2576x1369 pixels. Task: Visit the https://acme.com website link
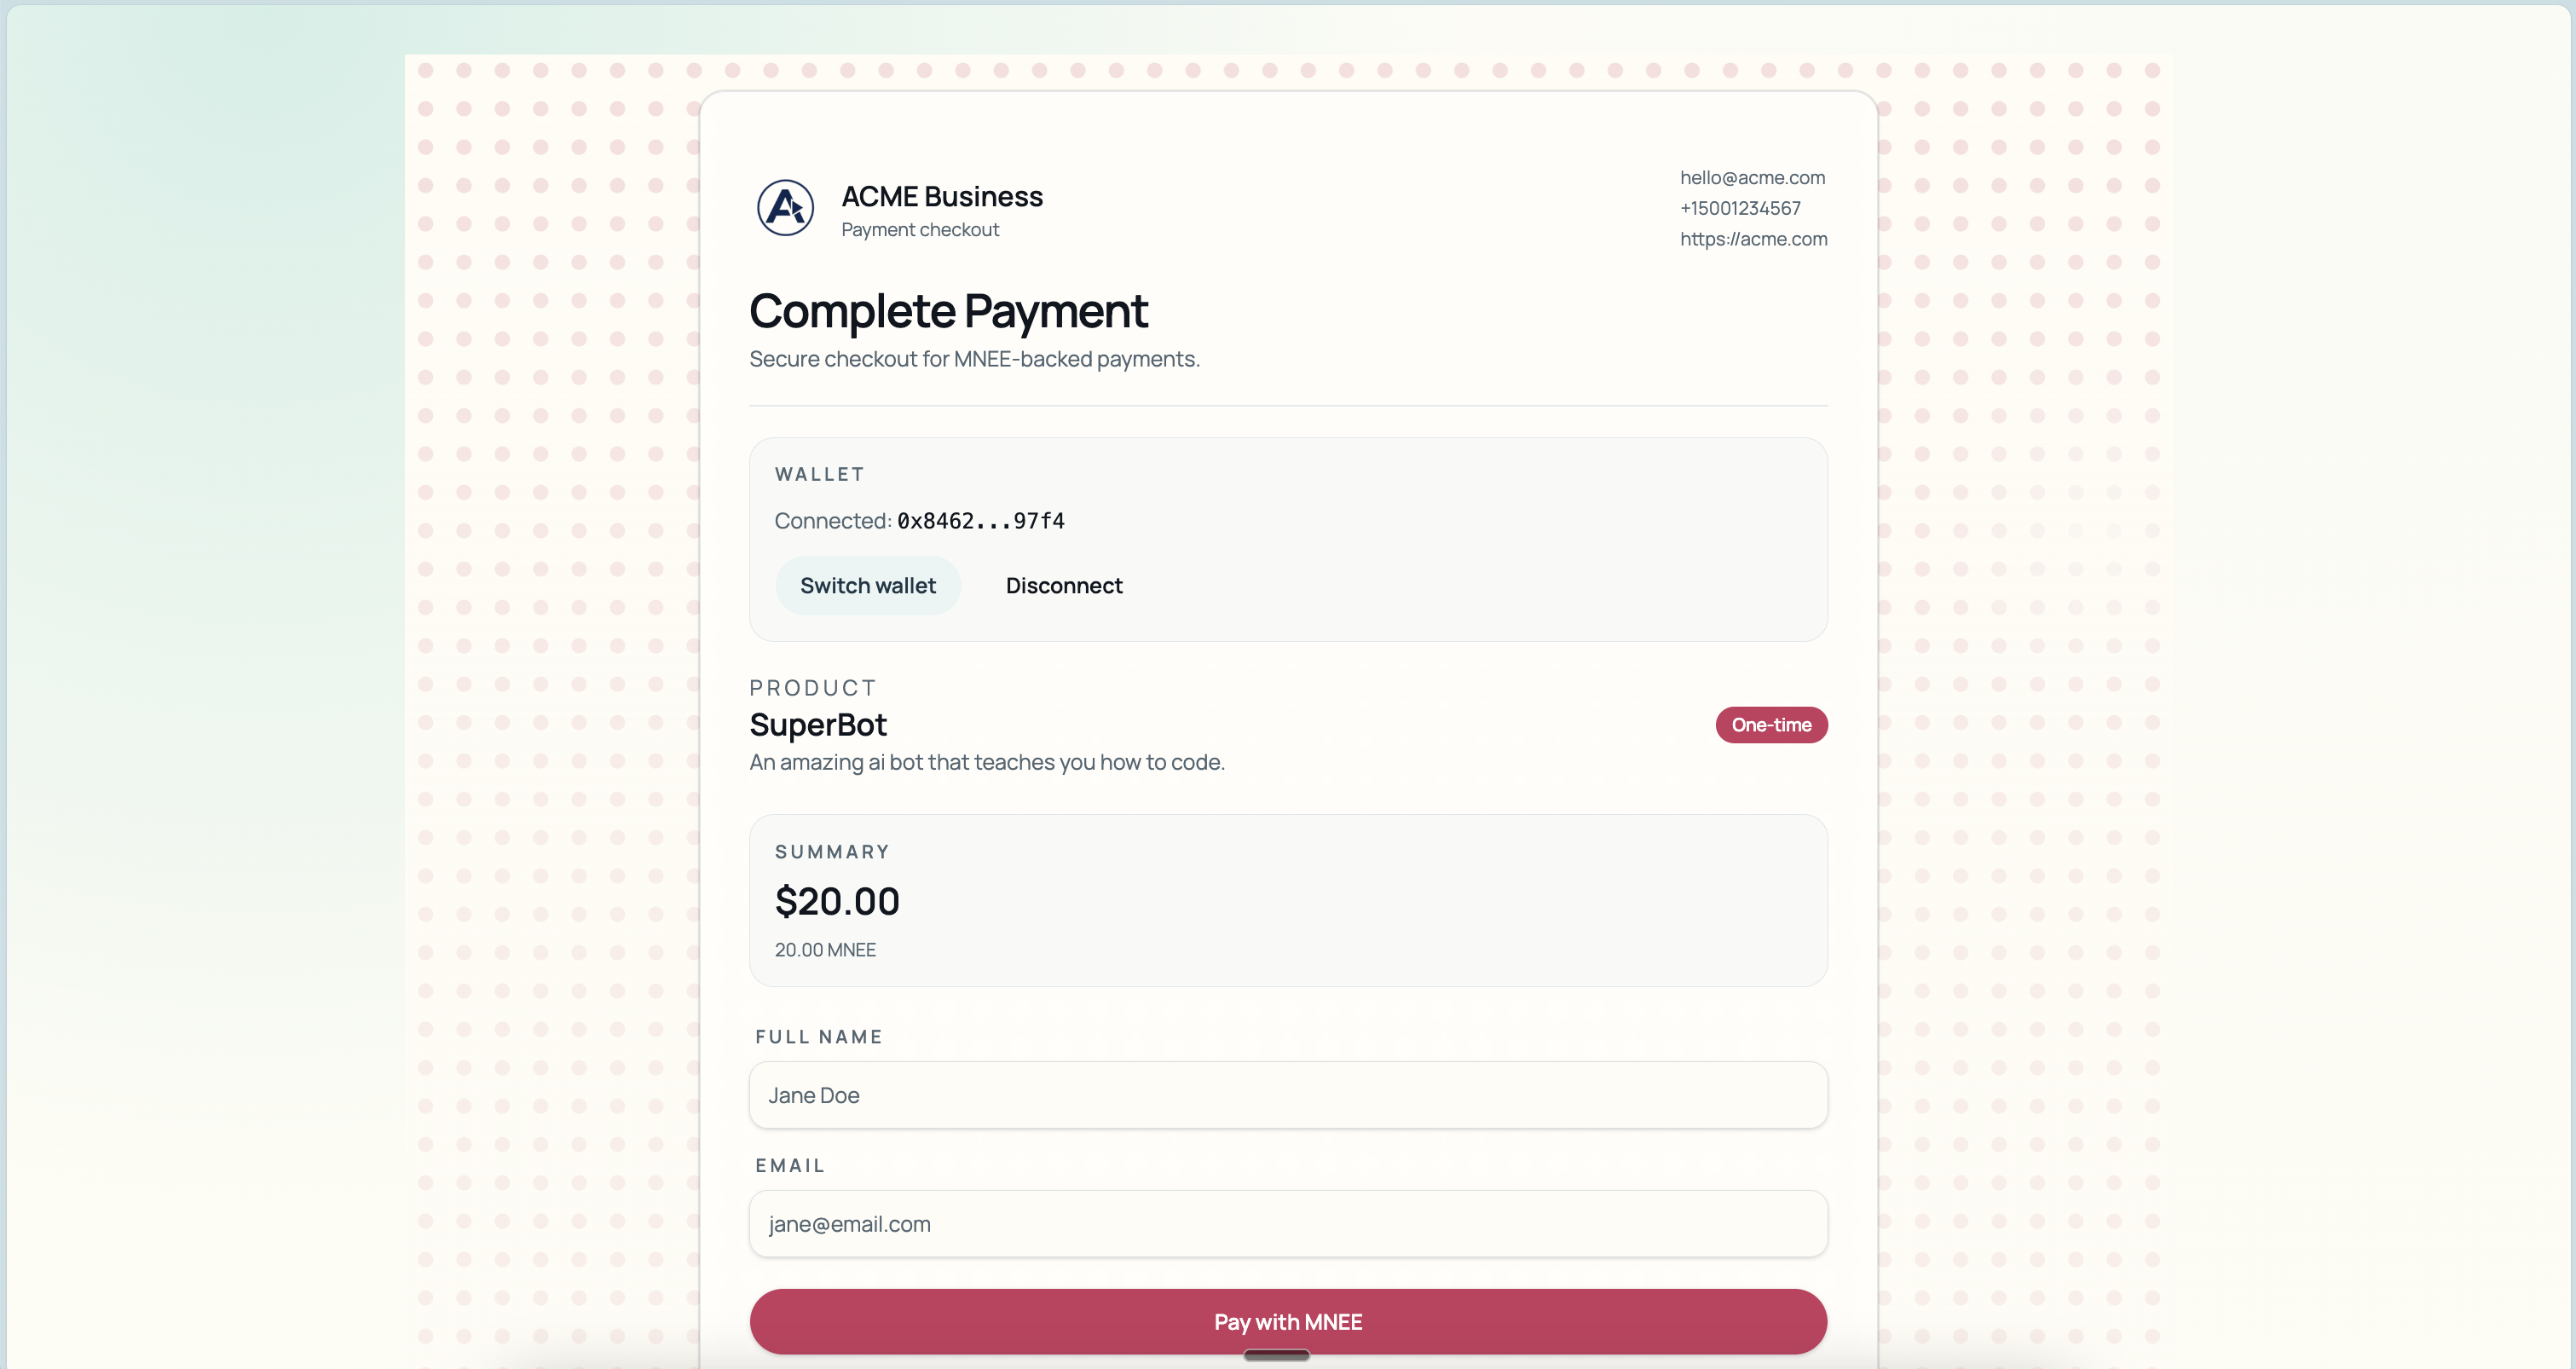[1753, 239]
